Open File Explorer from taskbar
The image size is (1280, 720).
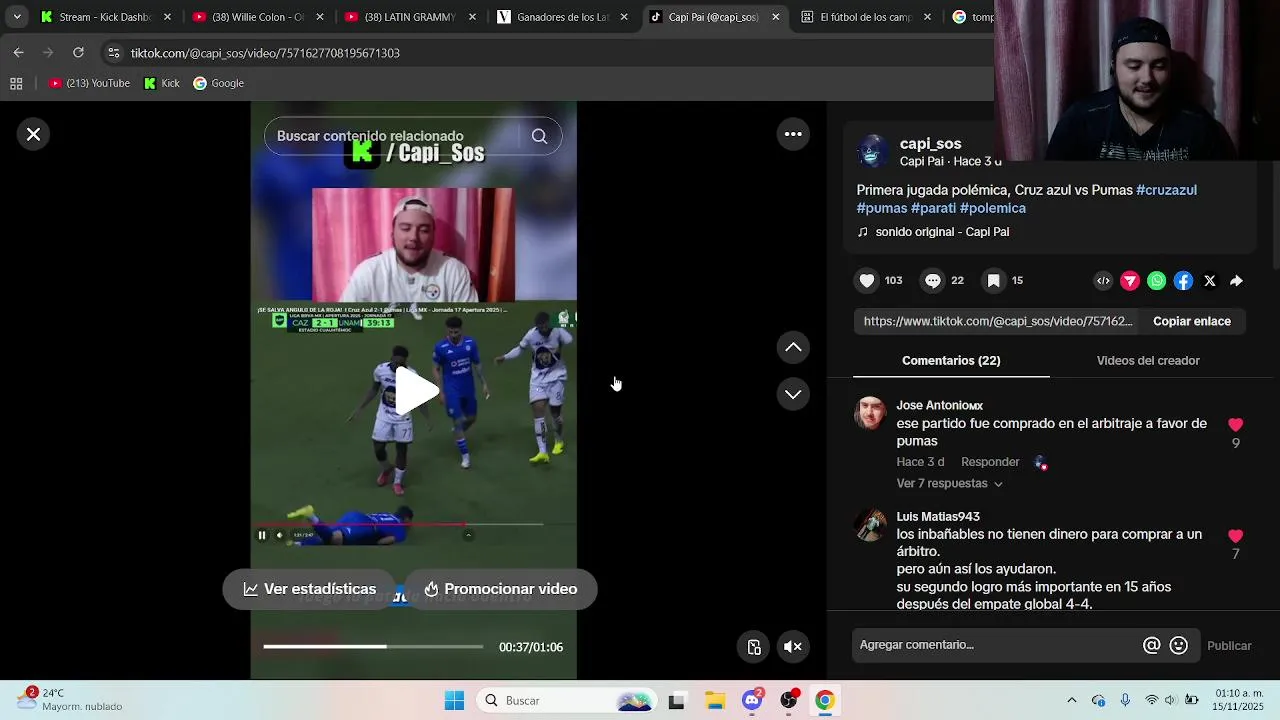pyautogui.click(x=714, y=701)
